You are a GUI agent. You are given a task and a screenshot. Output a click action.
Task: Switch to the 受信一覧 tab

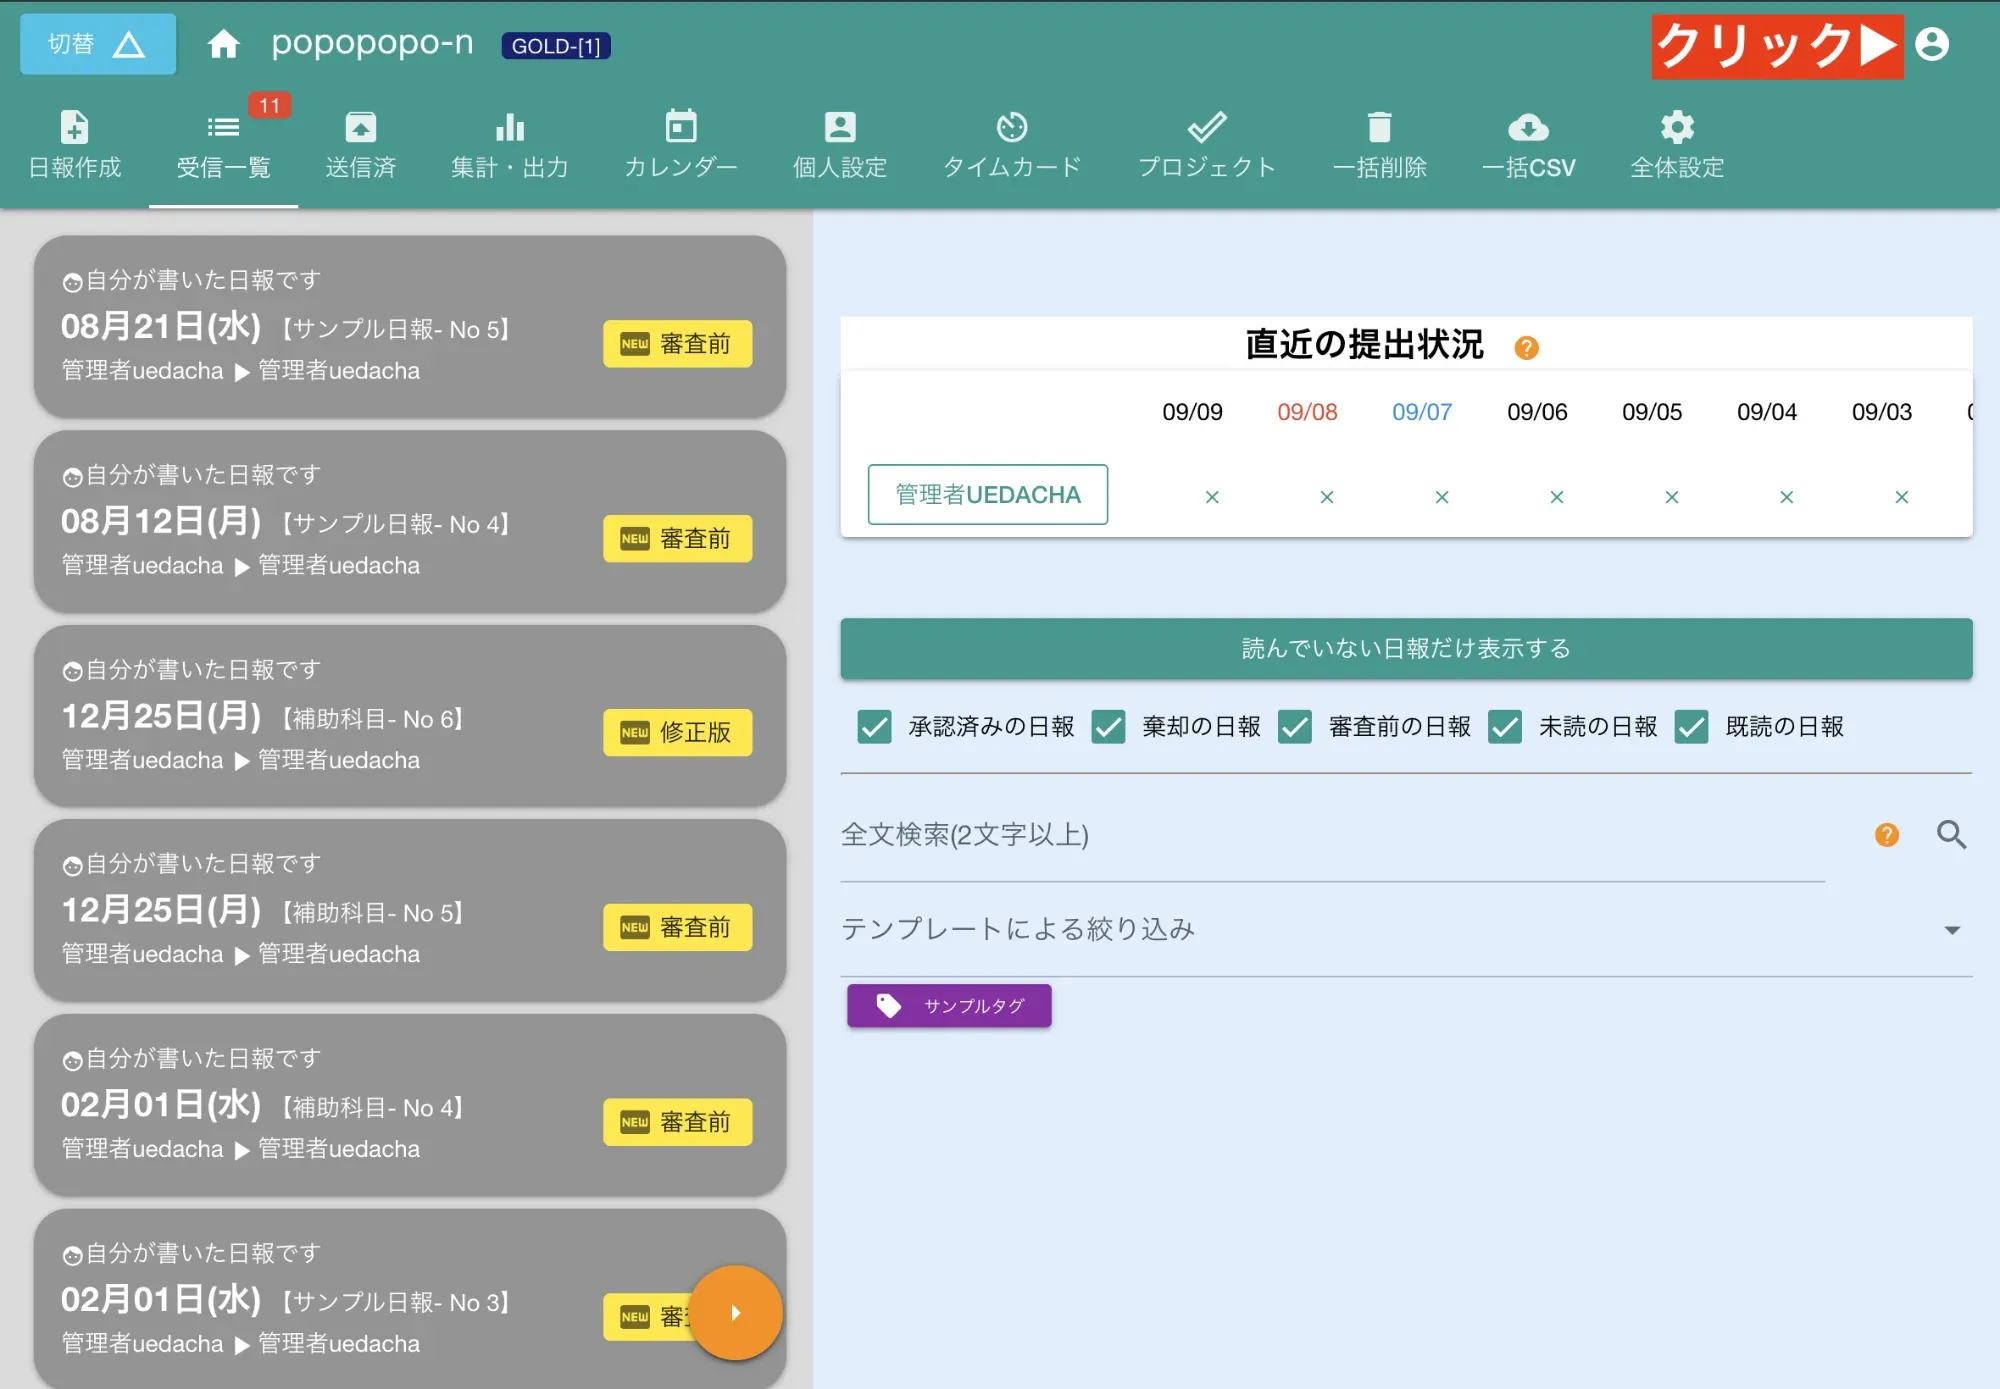click(223, 145)
